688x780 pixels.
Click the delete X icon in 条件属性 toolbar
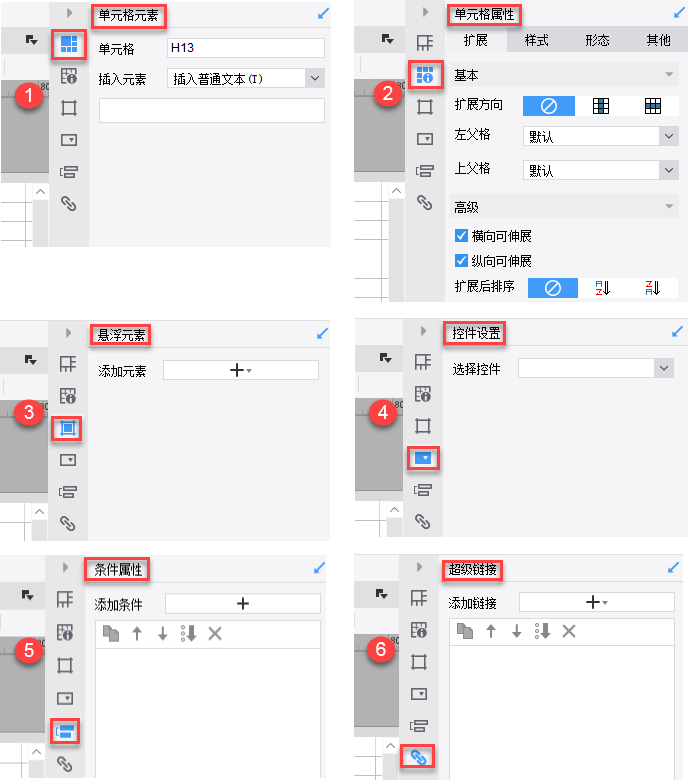[x=215, y=633]
